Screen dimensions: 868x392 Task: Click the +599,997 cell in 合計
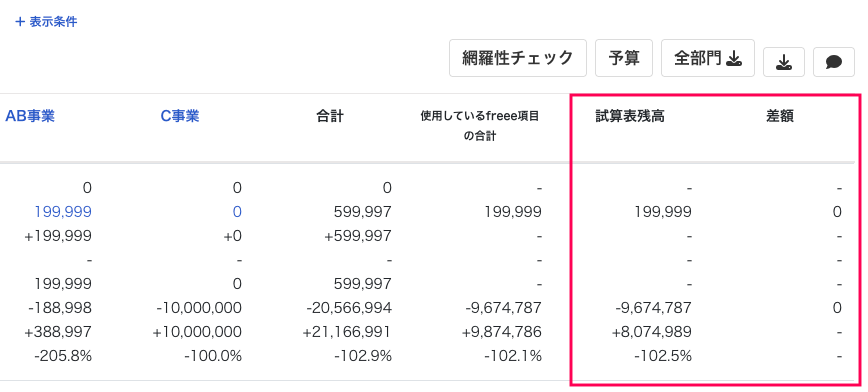tap(358, 236)
